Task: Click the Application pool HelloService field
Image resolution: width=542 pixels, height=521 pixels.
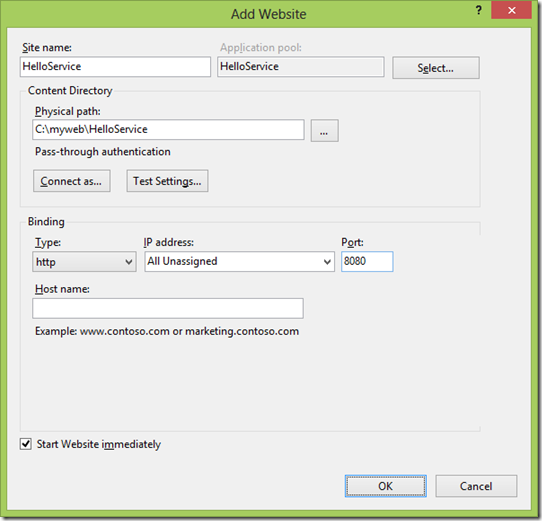Action: coord(301,67)
